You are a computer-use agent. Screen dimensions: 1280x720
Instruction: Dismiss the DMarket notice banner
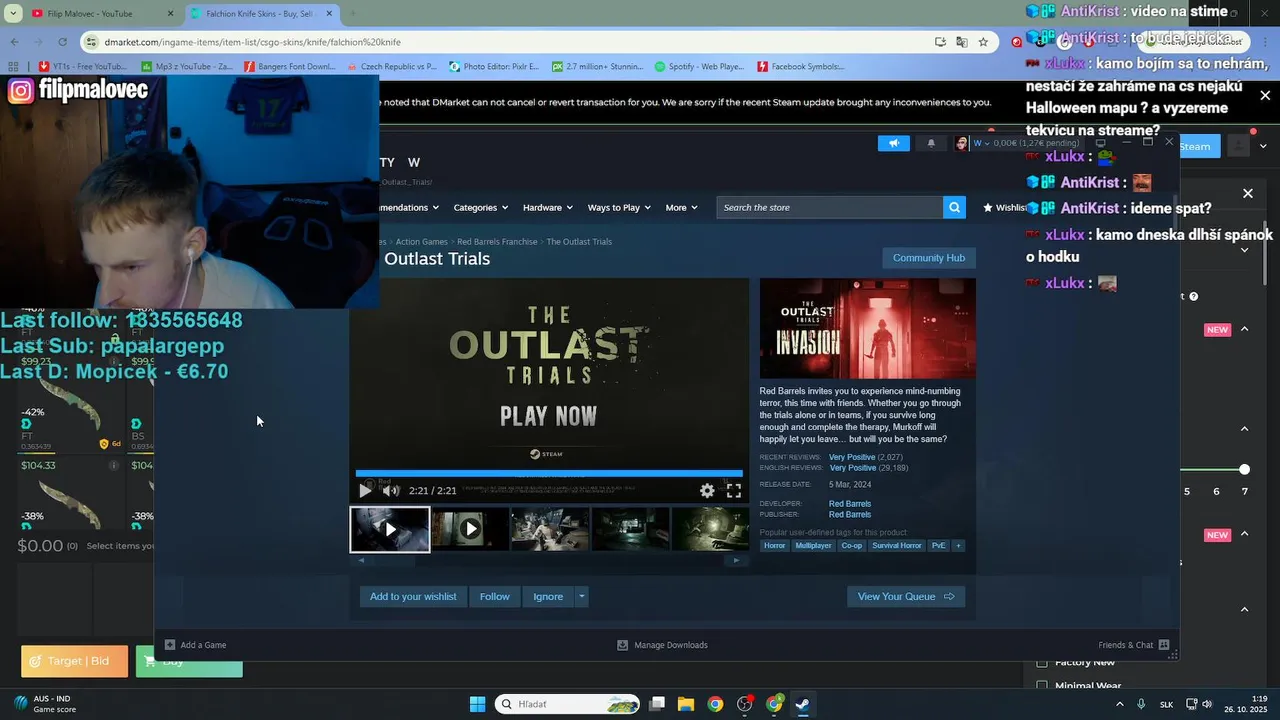1265,96
